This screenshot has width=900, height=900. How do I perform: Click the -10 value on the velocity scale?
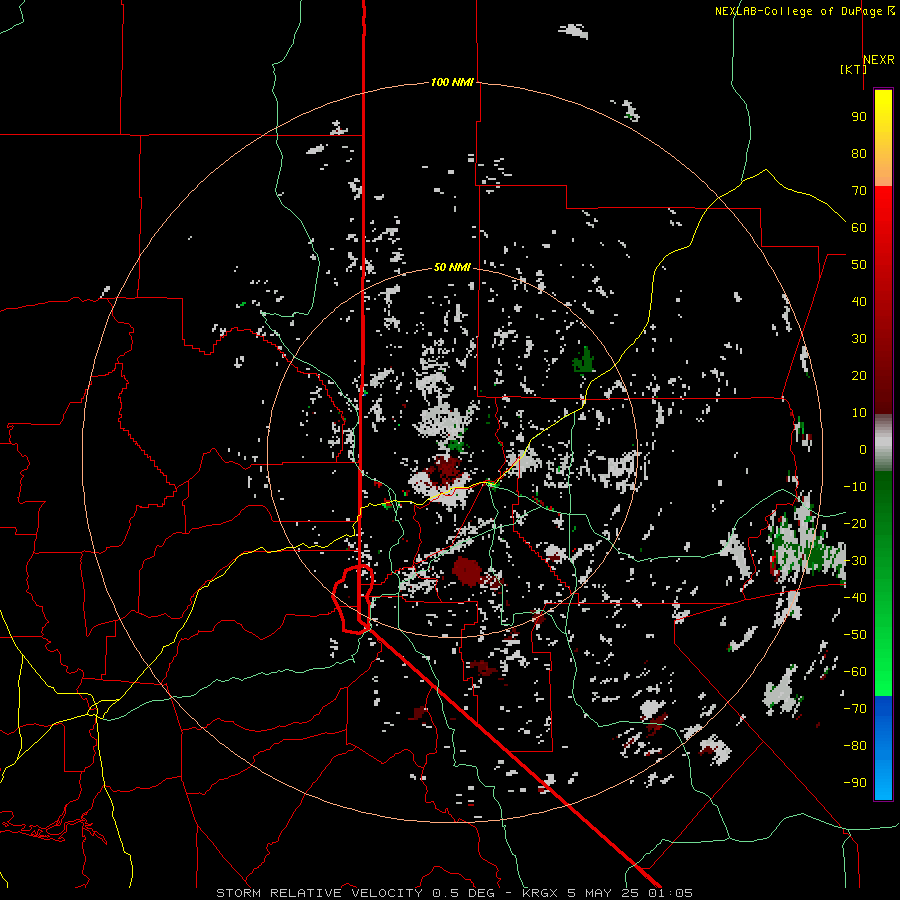855,487
